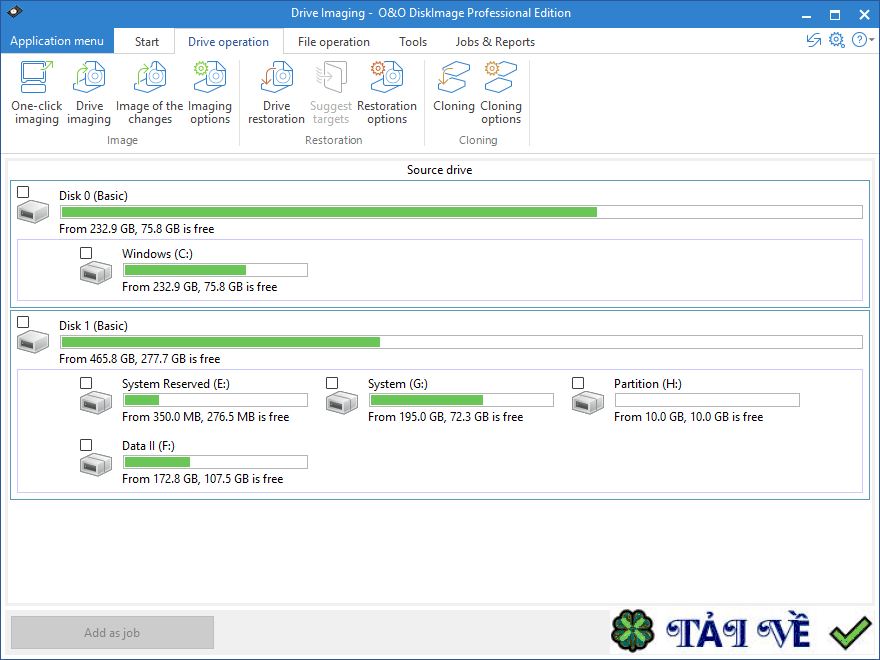
Task: Click 'From 465.8 GB, 277.7 GB is free' text
Action: pos(140,359)
